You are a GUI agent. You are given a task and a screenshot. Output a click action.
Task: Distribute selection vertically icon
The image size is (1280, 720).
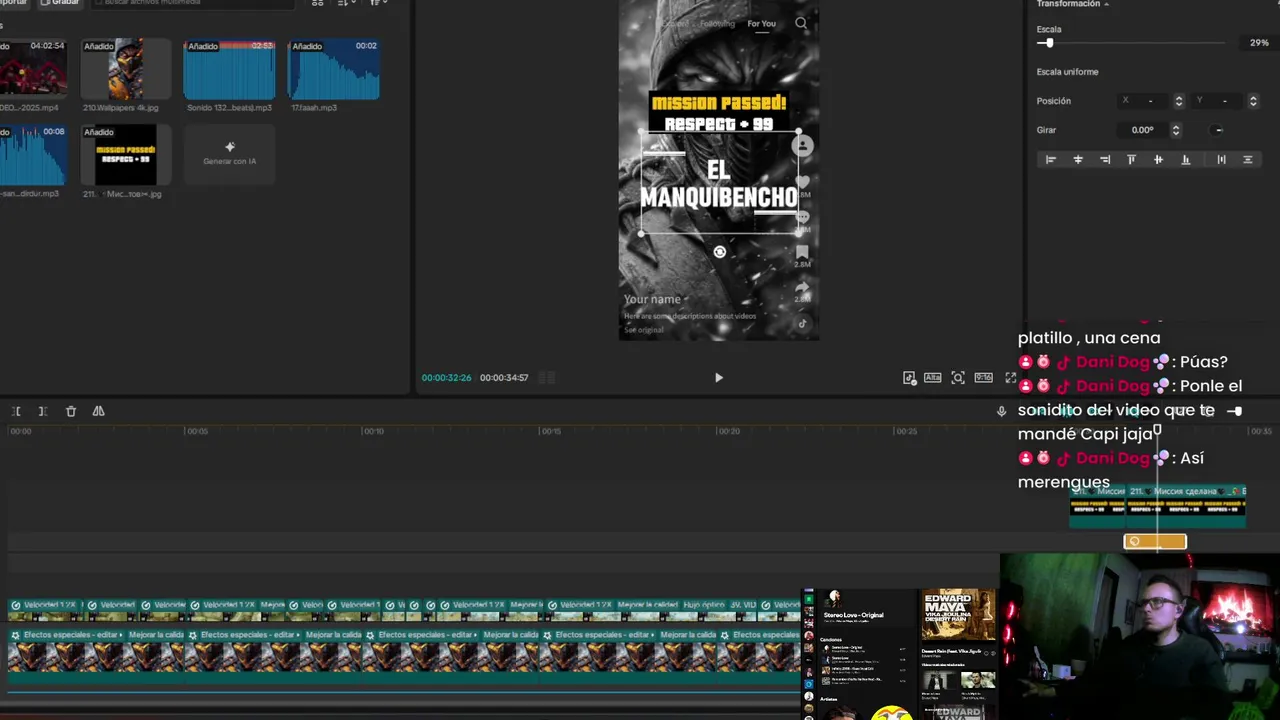1247,160
